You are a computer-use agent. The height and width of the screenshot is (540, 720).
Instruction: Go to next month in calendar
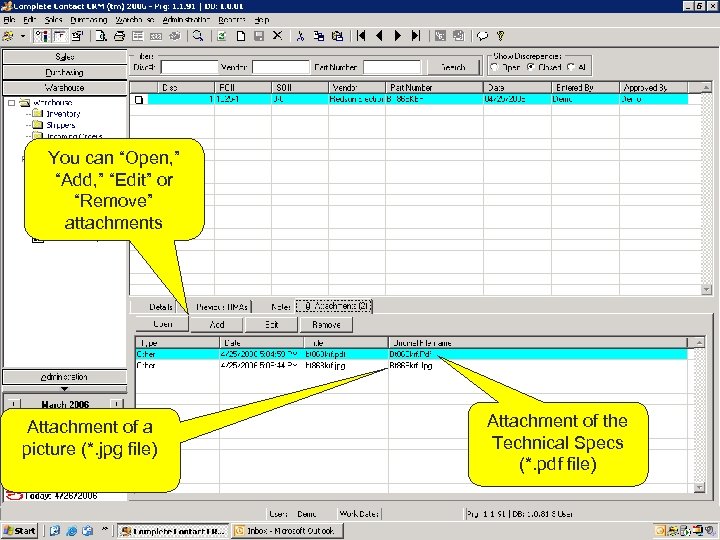(x=117, y=404)
